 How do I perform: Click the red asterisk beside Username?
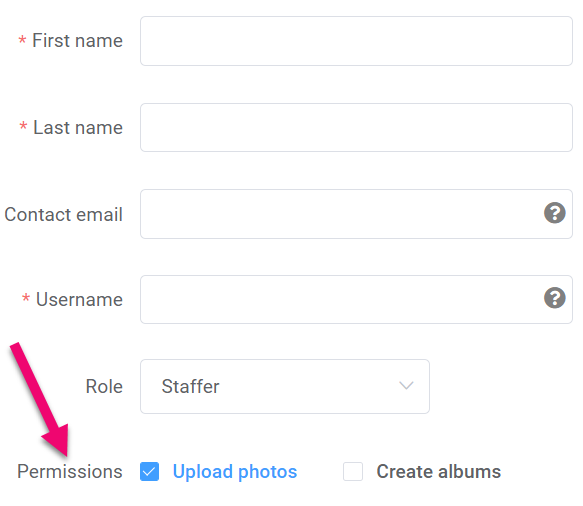tap(26, 297)
